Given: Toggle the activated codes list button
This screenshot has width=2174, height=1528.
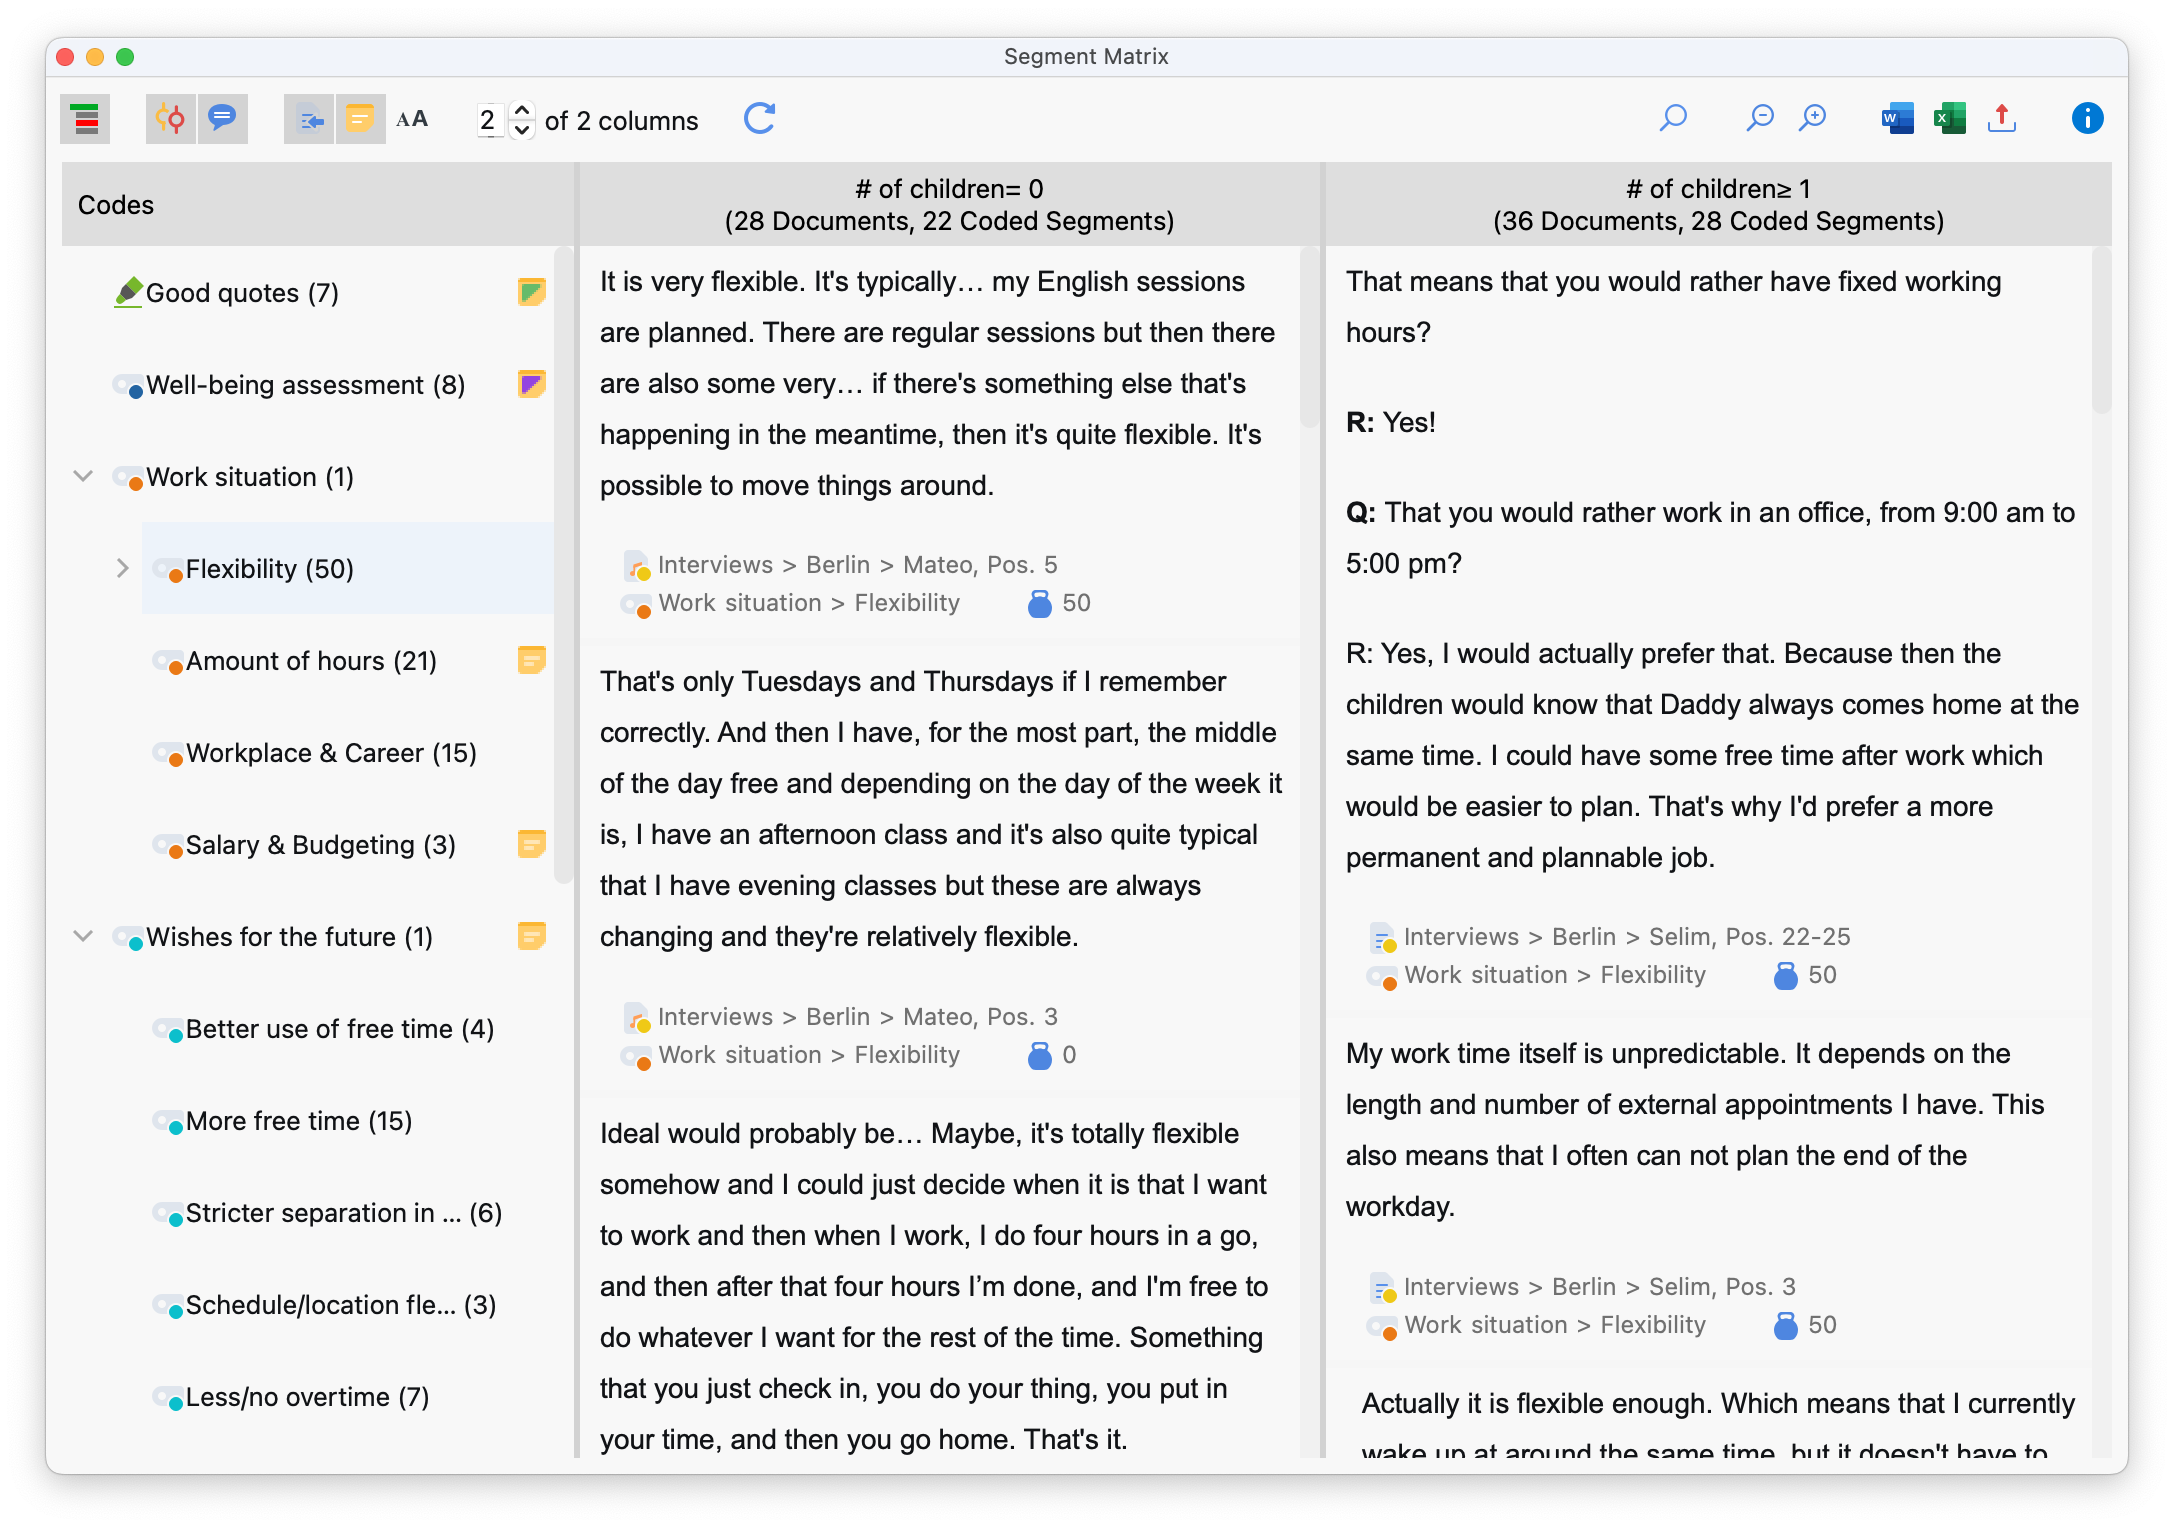Looking at the screenshot, I should [86, 120].
